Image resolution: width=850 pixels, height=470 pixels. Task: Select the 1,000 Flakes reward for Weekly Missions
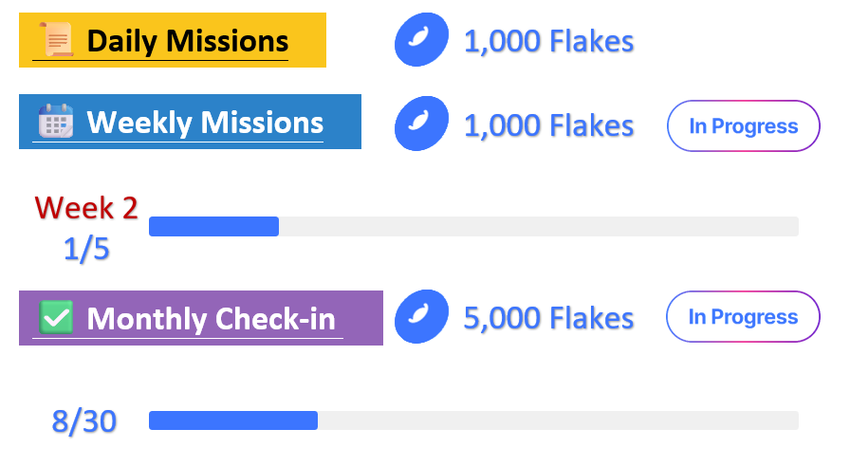tap(548, 125)
